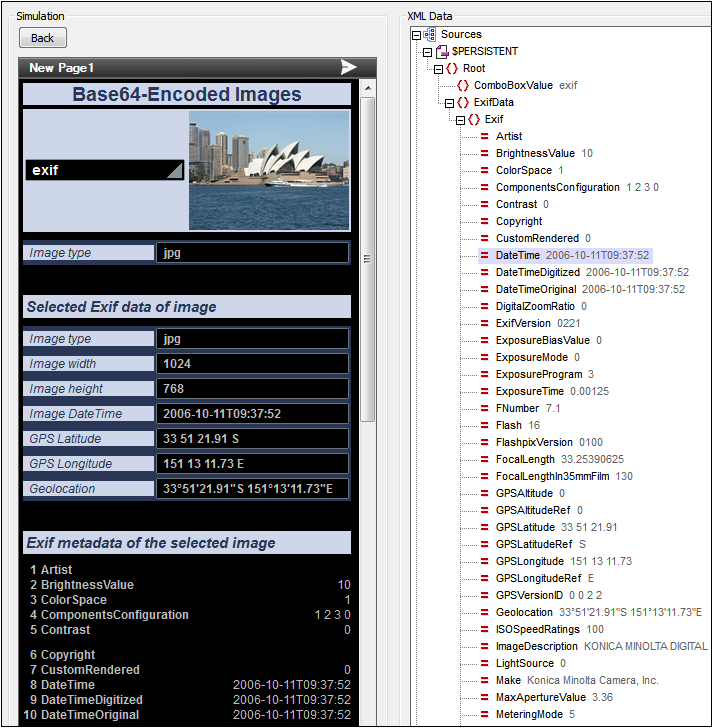Click the Image width field value 1024
The height and width of the screenshot is (728, 713).
[x=252, y=364]
